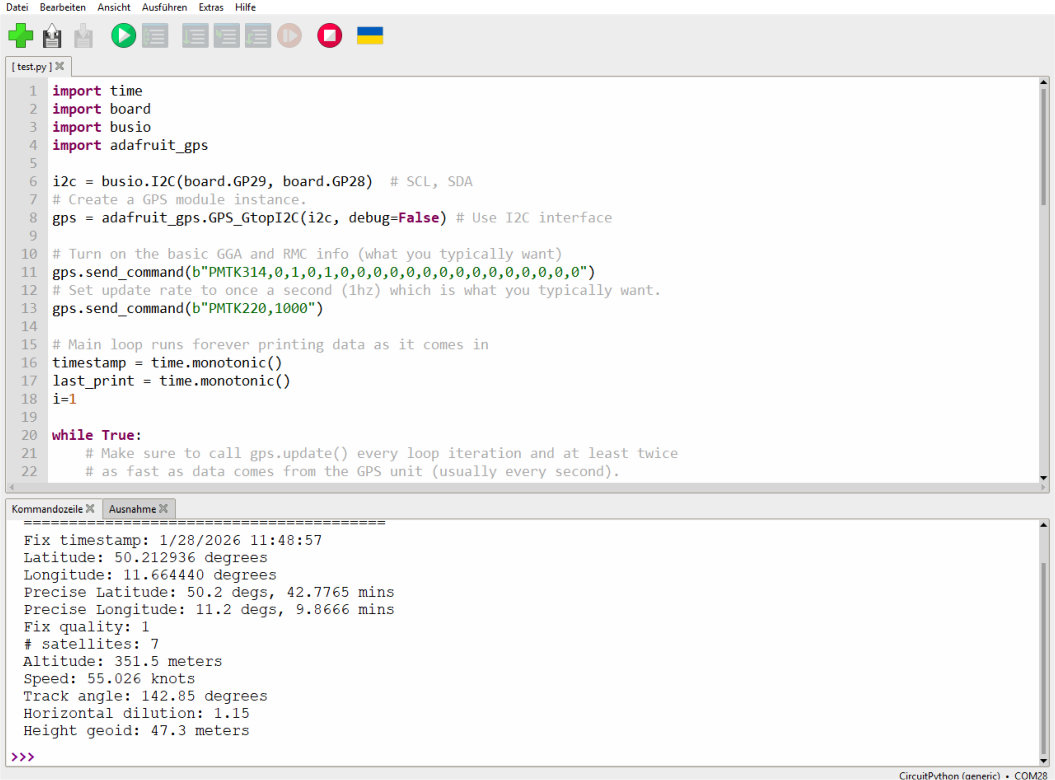This screenshot has height=780, width=1055.
Task: Open a file with the load icon
Action: point(52,36)
